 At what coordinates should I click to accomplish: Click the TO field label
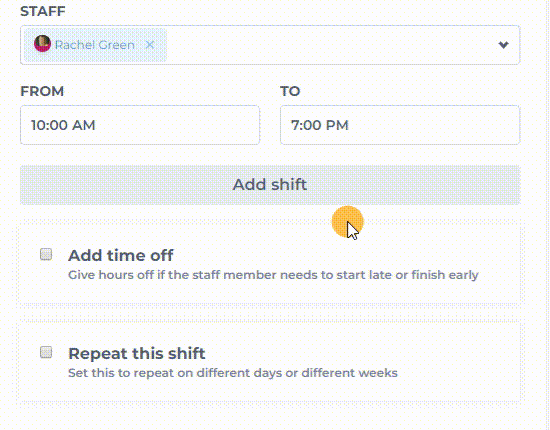coord(290,91)
